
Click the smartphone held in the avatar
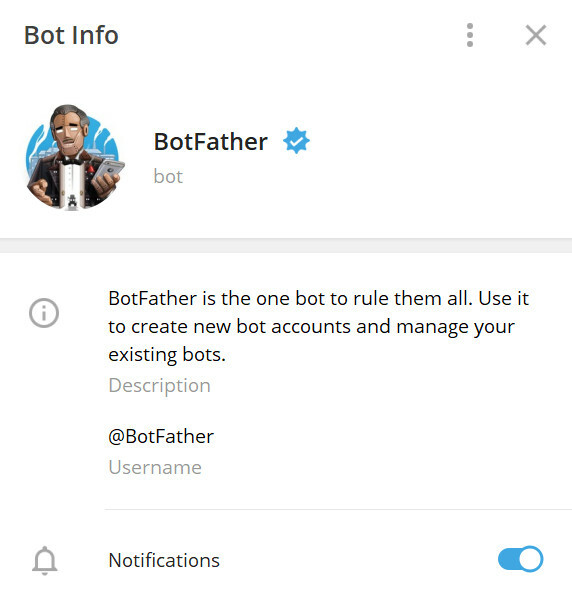(109, 170)
